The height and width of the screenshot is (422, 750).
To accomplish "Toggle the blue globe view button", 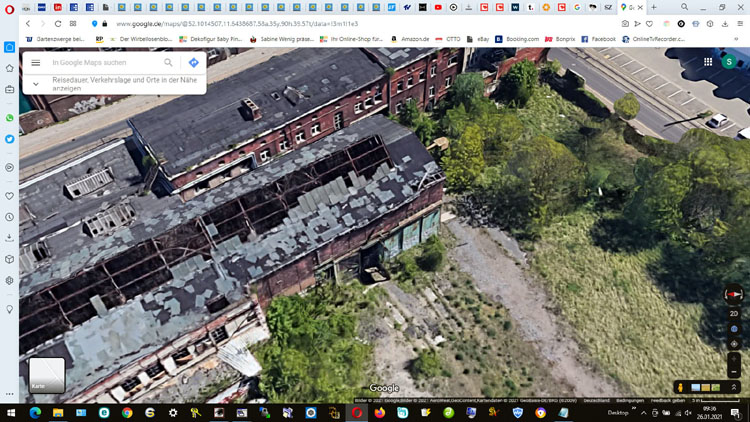I will tap(734, 329).
